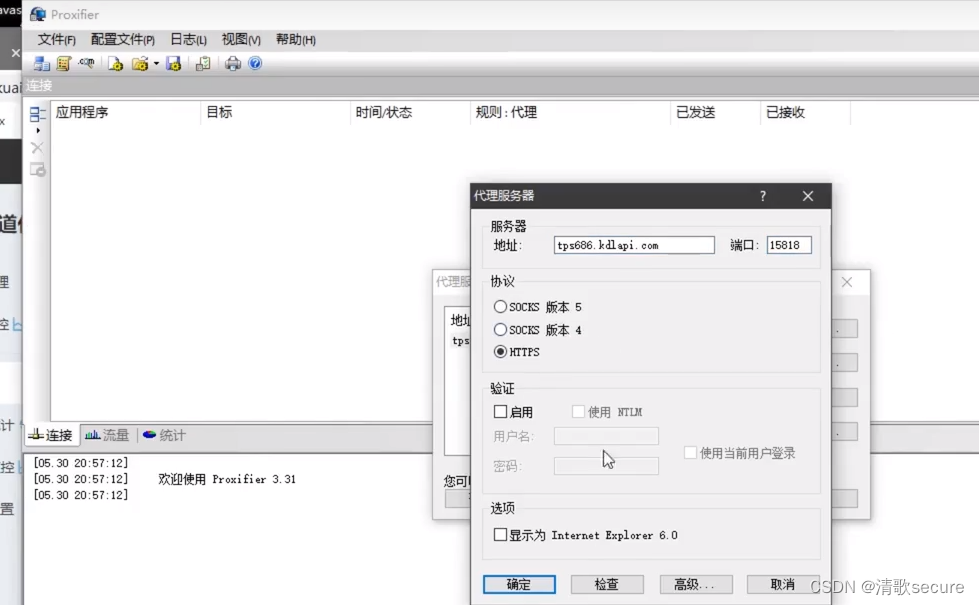The image size is (979, 605).
Task: Switch to the 统计 tab
Action: click(164, 435)
